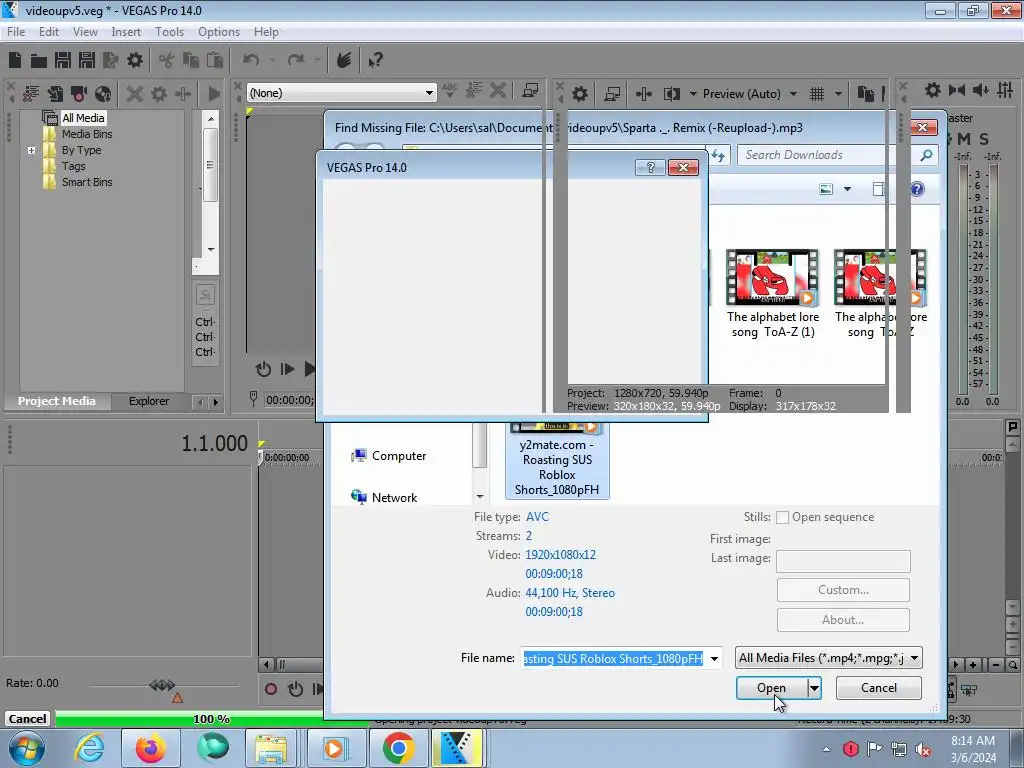The width and height of the screenshot is (1024, 768).
Task: Click the blue help icon in file dialog
Action: pos(917,189)
